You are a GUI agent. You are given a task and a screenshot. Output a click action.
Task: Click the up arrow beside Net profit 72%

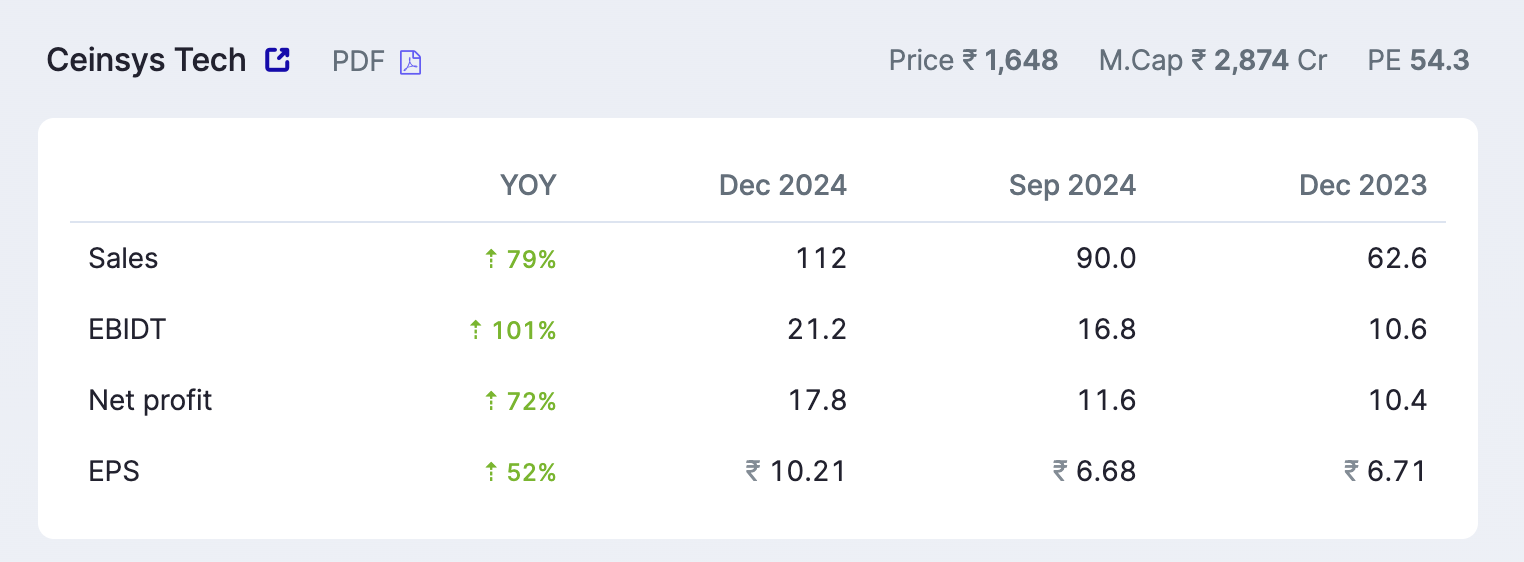pos(491,402)
